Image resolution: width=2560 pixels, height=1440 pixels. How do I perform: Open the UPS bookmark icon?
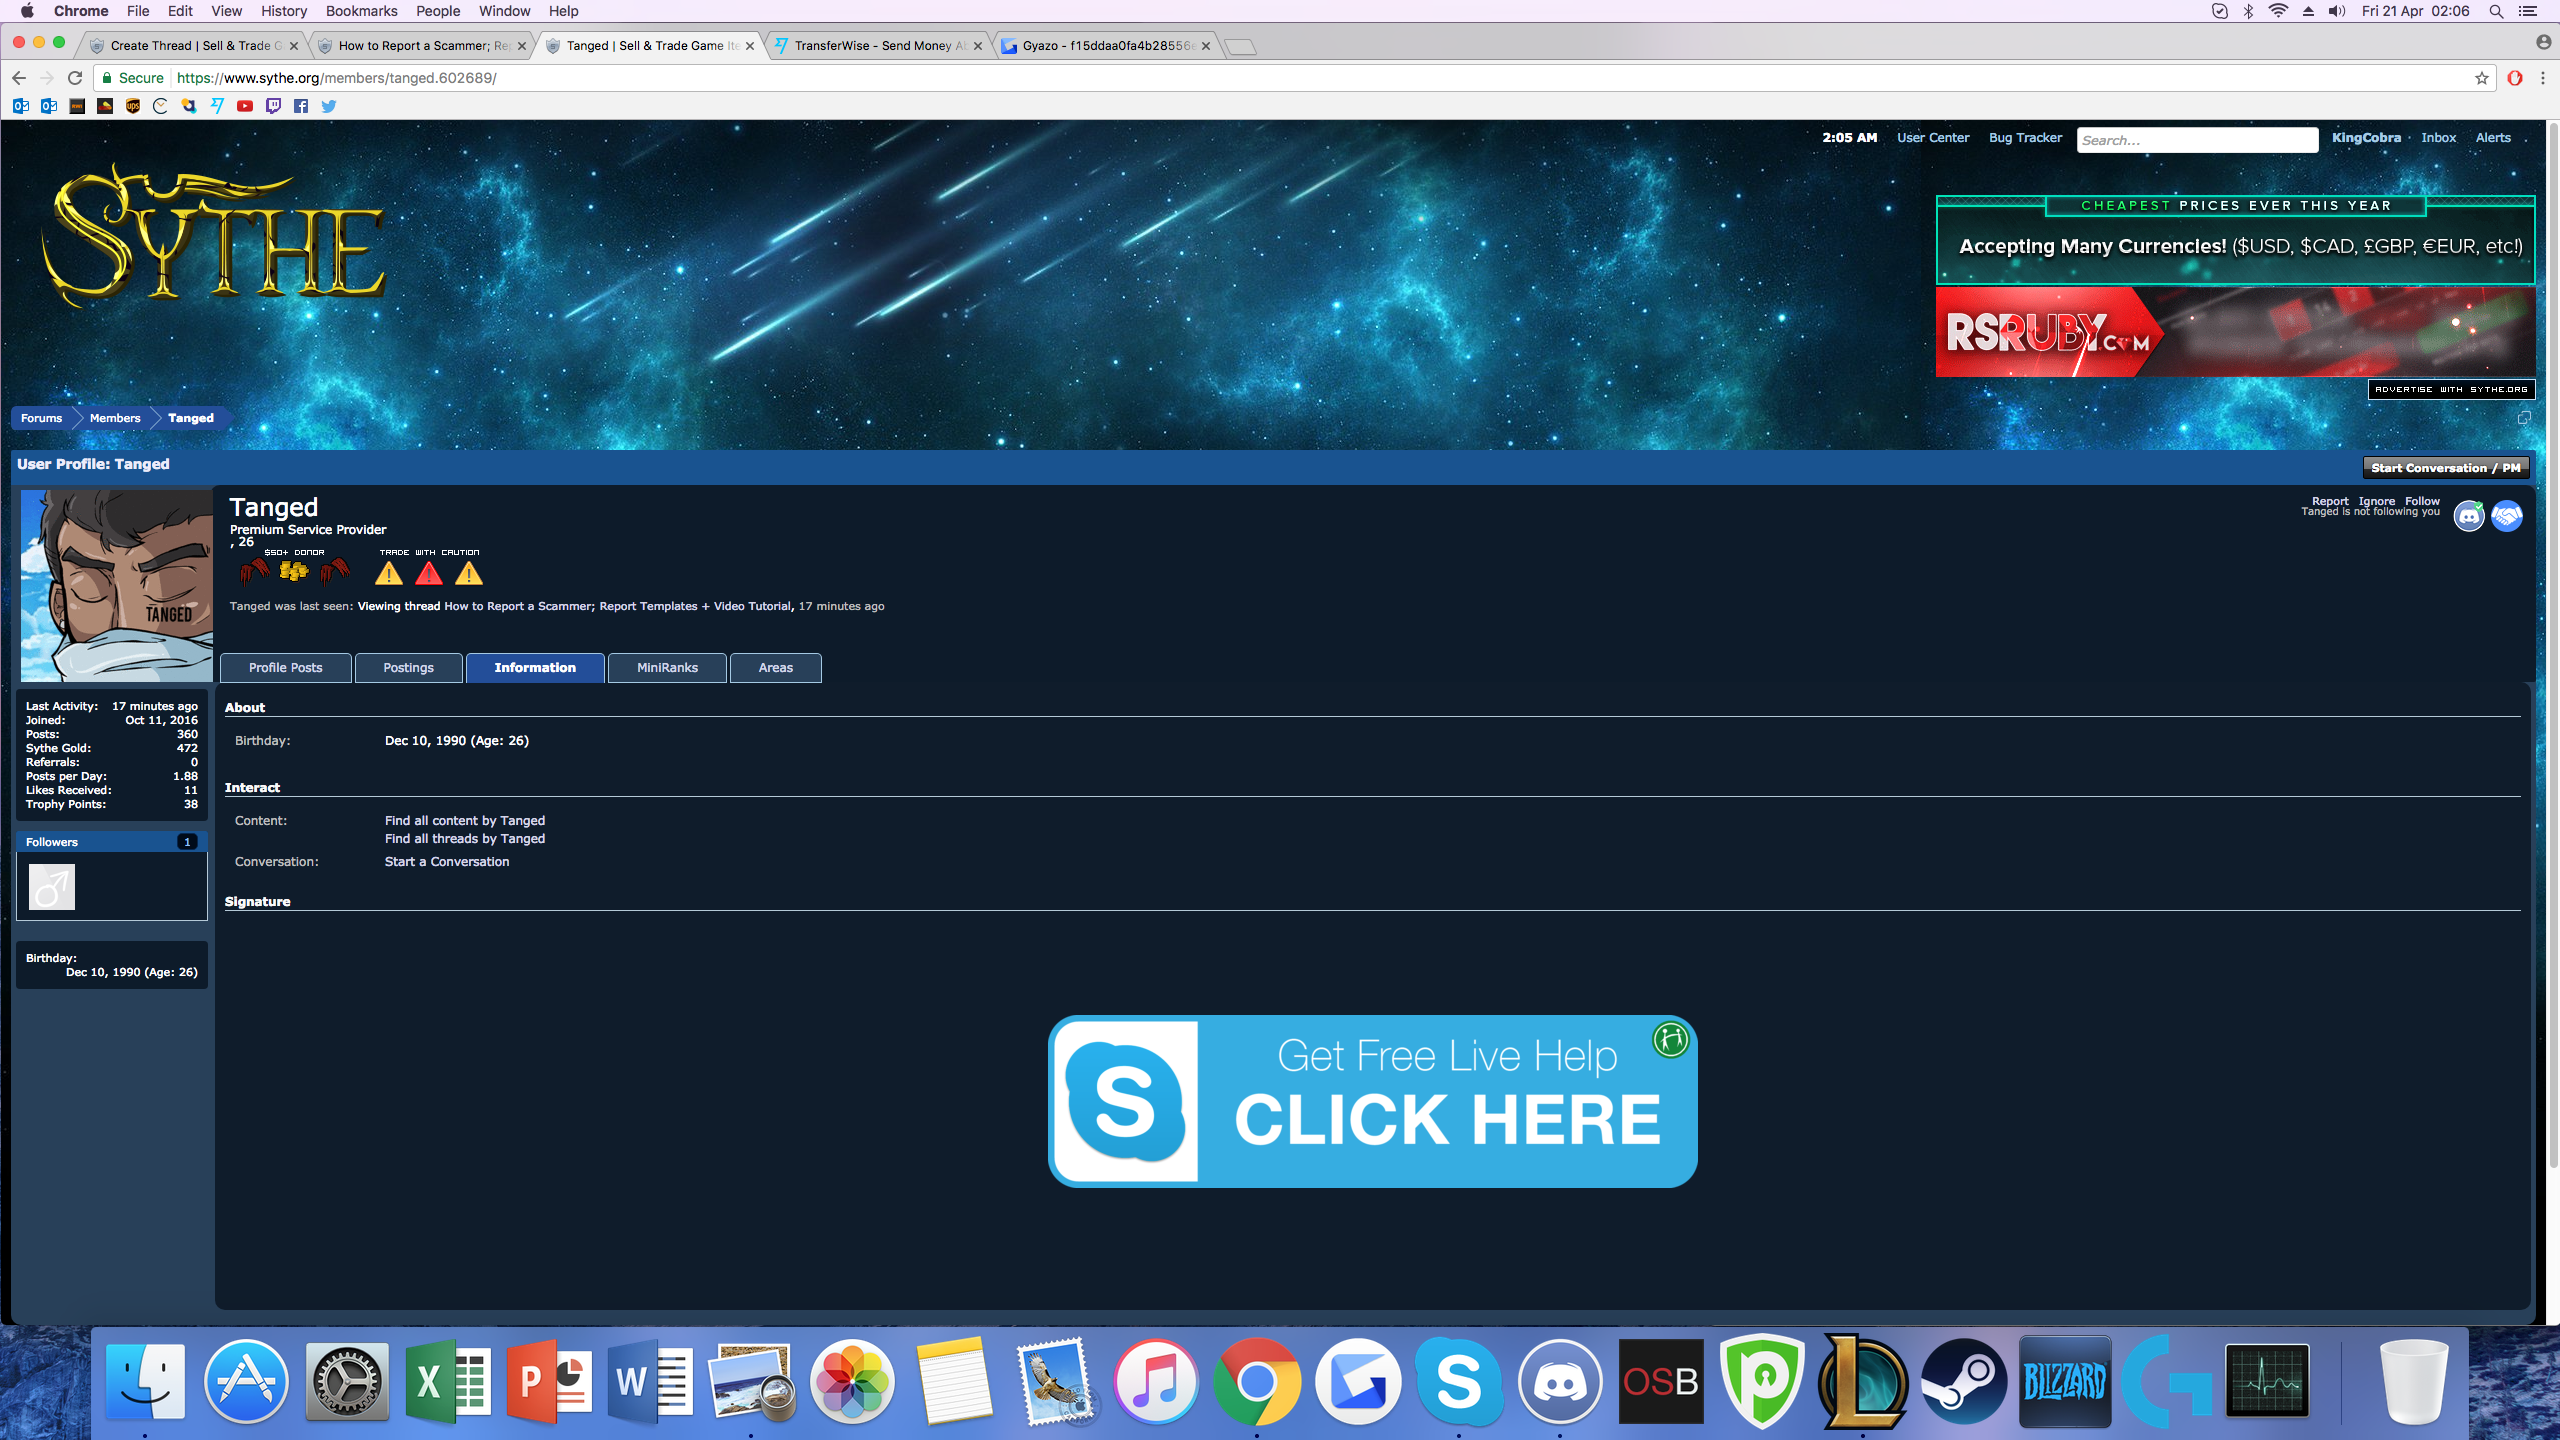(x=133, y=106)
